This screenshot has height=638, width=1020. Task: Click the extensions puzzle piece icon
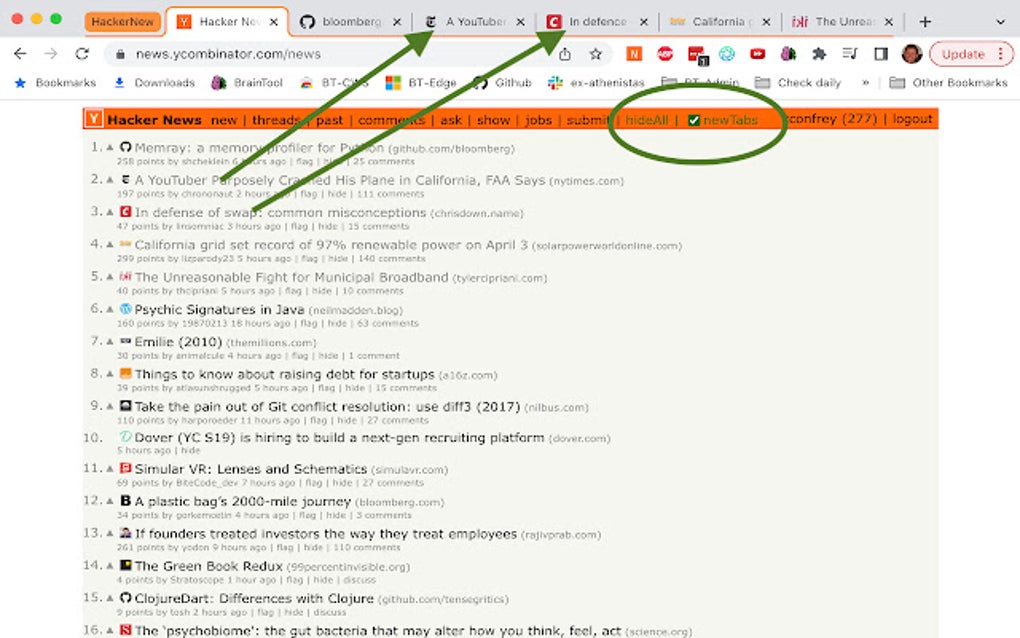[818, 55]
